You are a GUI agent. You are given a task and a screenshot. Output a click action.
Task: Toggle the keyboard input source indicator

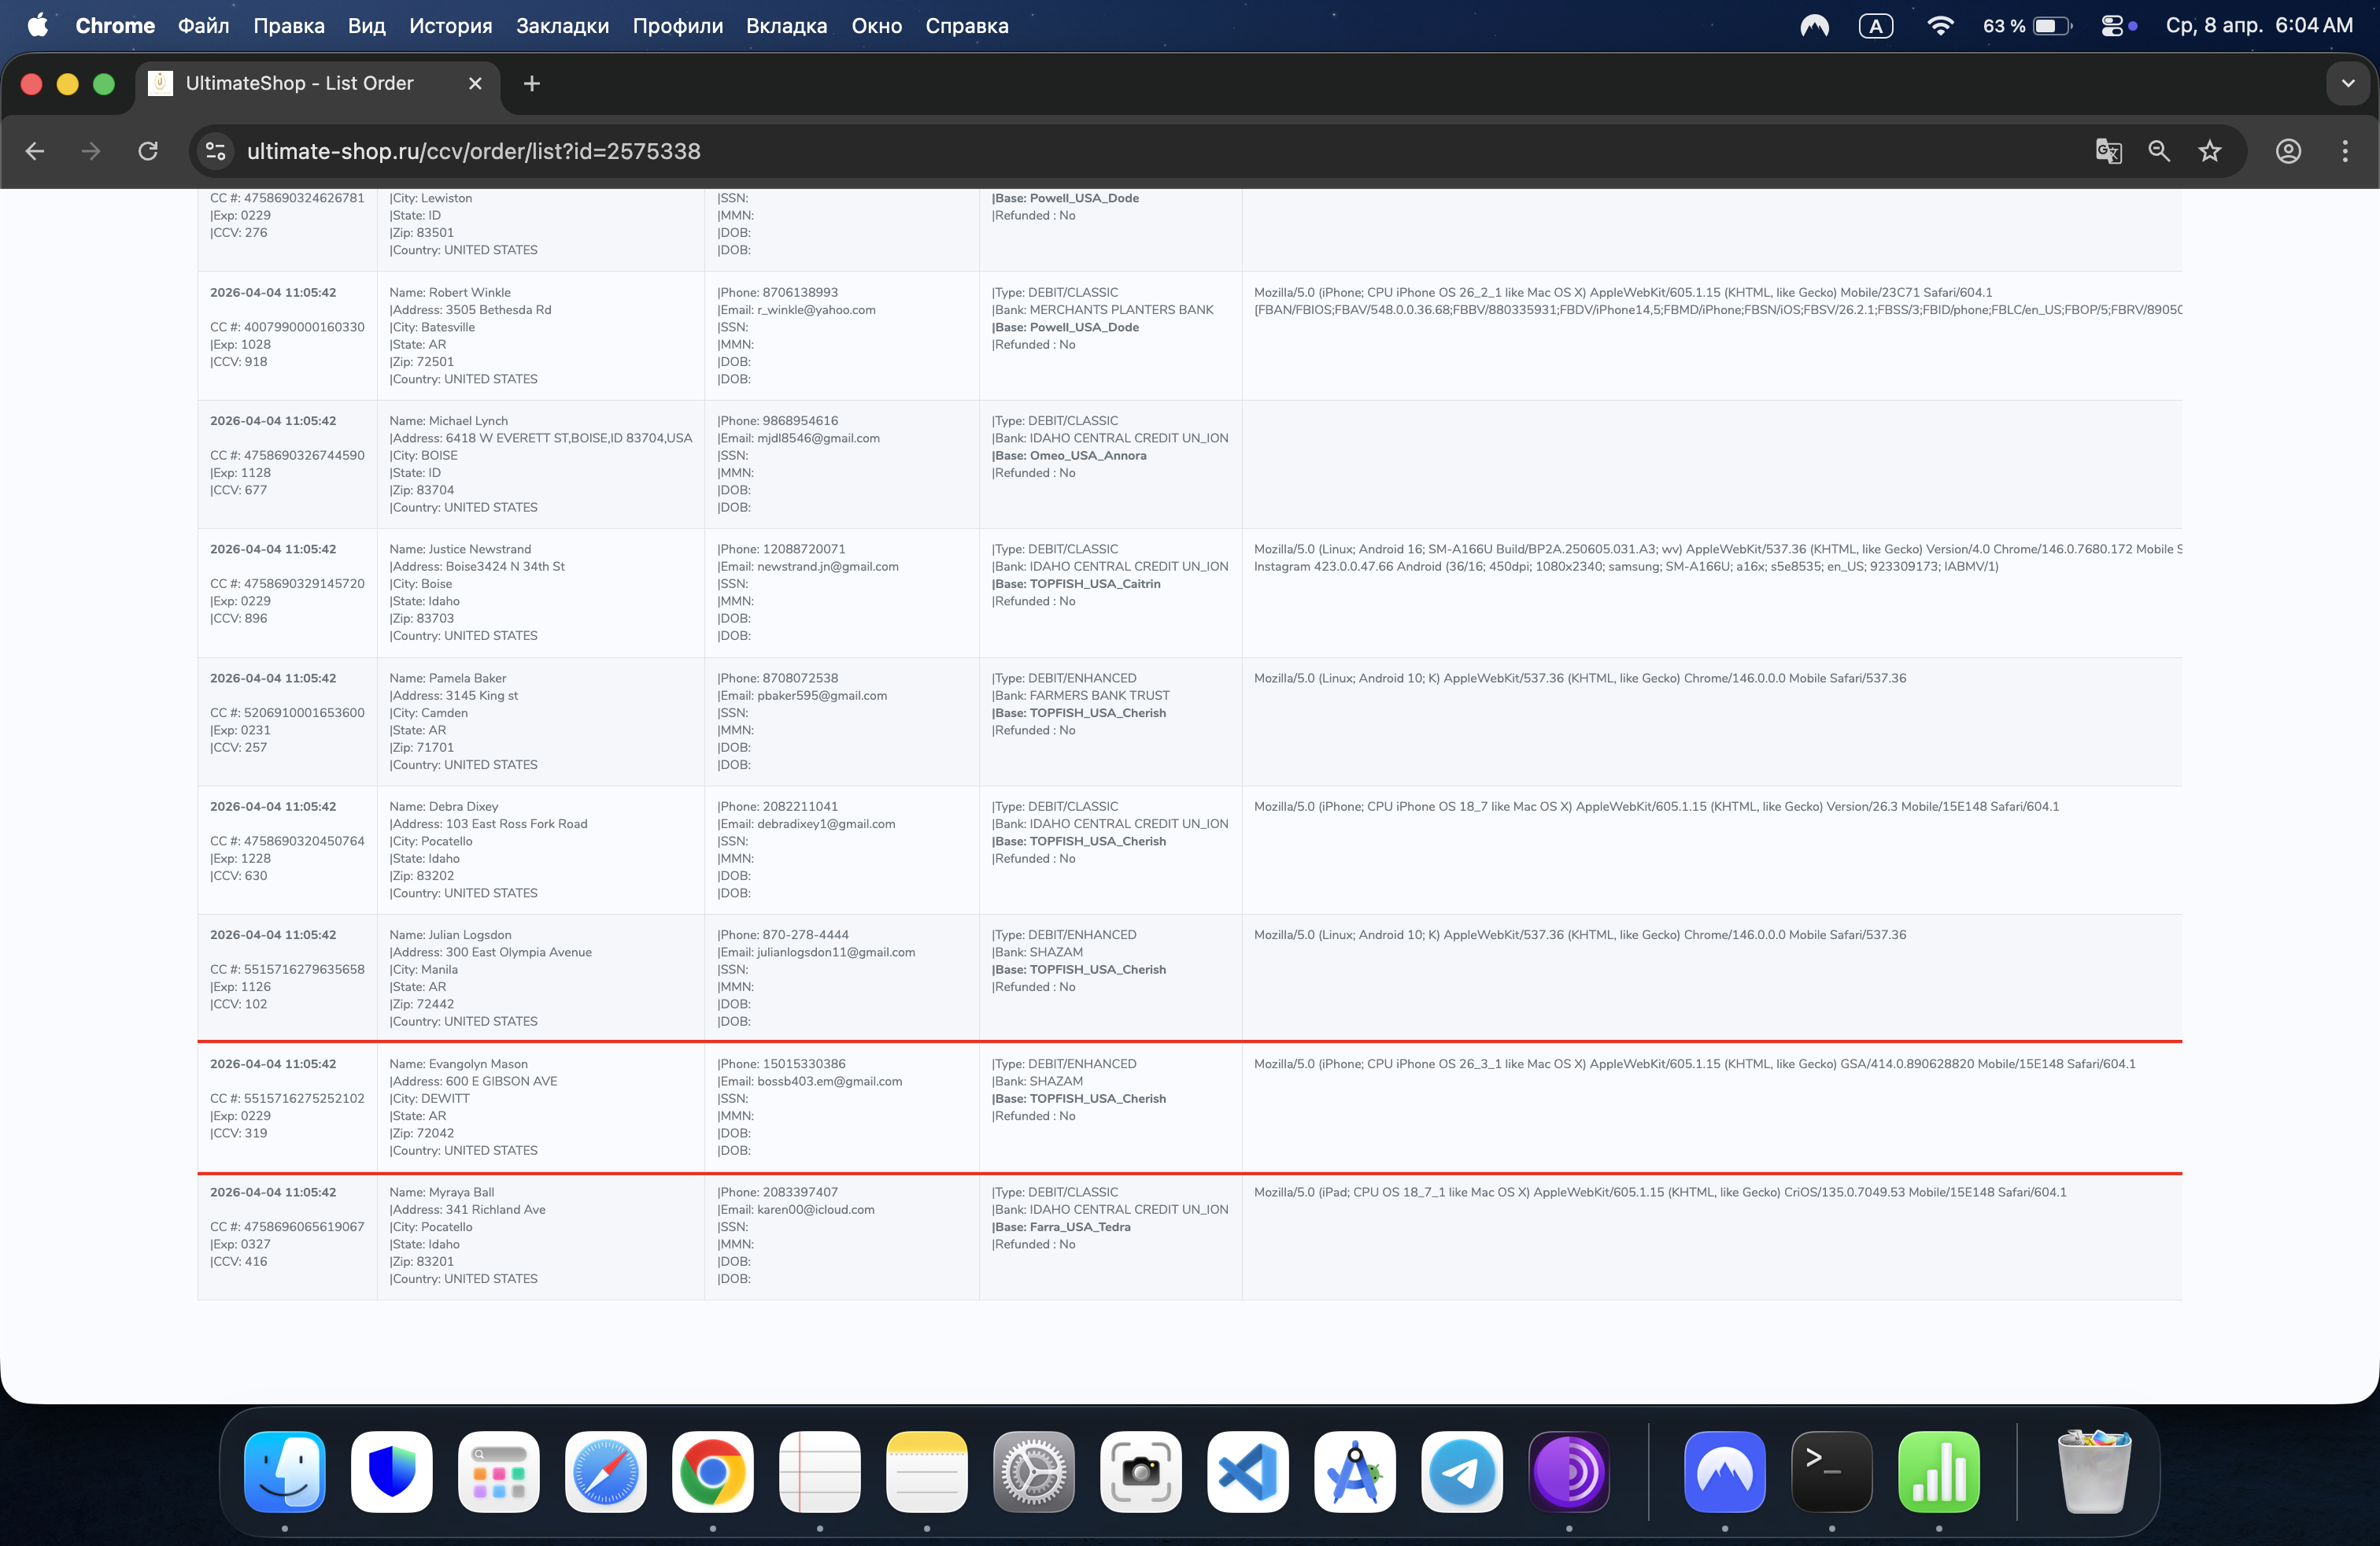tap(1875, 26)
